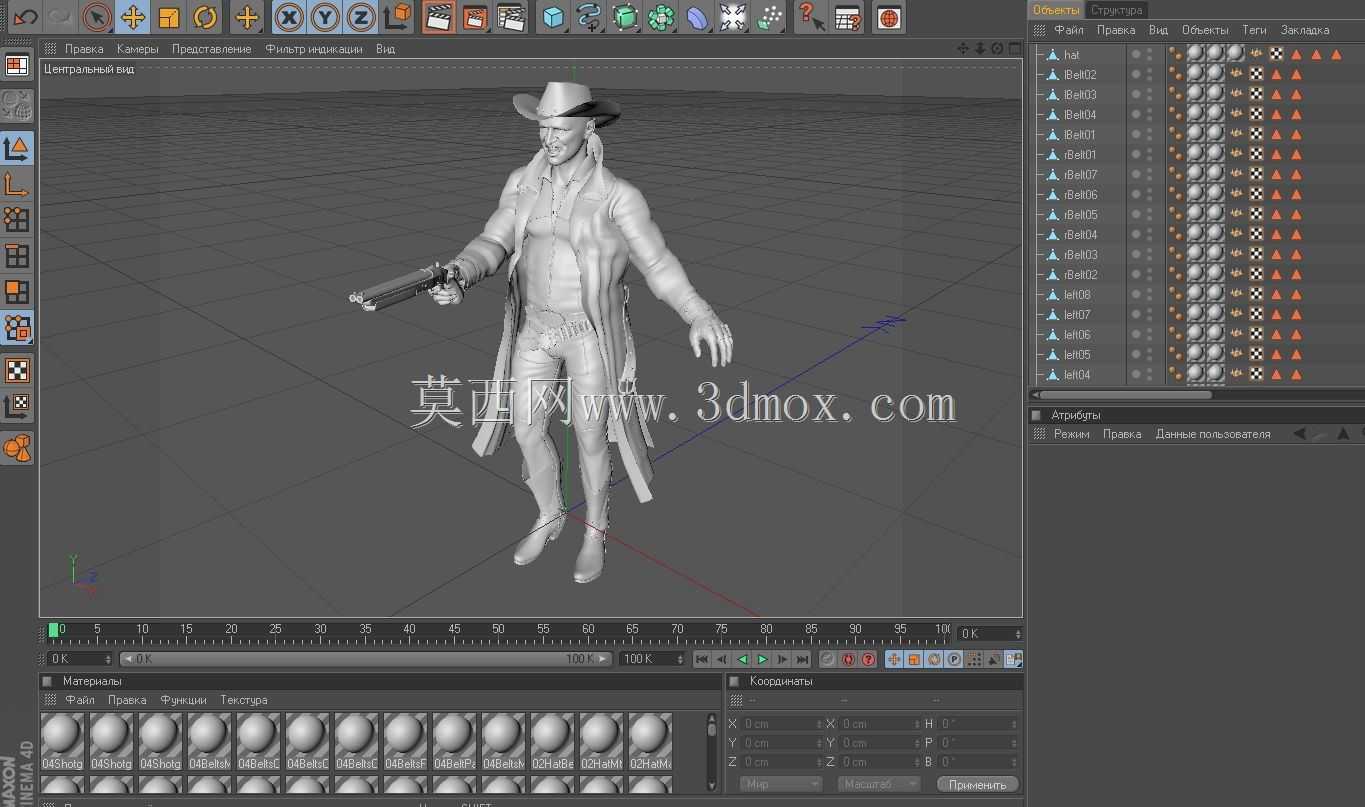Open the Фильтр индикации menu
1365x807 pixels.
pyautogui.click(x=315, y=49)
